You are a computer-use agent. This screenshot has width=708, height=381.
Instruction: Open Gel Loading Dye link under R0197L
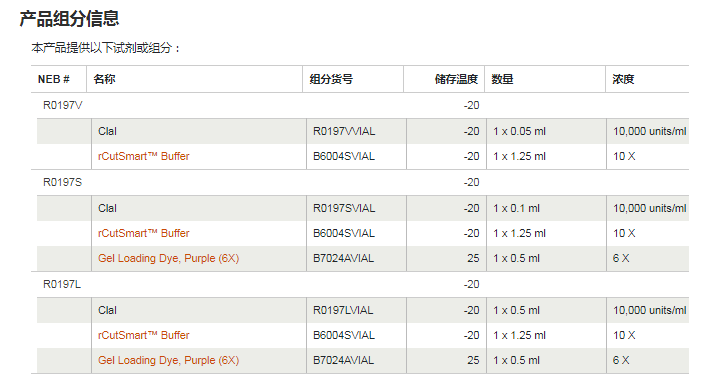(168, 361)
